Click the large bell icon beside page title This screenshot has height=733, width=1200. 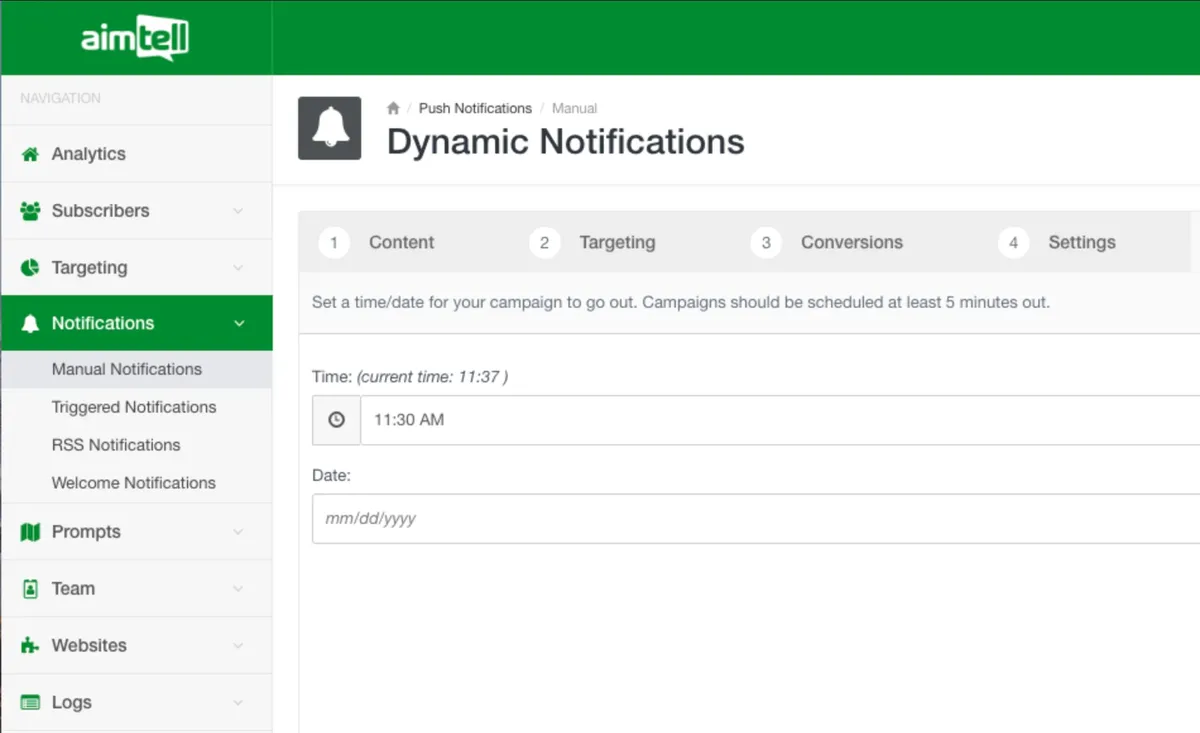point(330,128)
